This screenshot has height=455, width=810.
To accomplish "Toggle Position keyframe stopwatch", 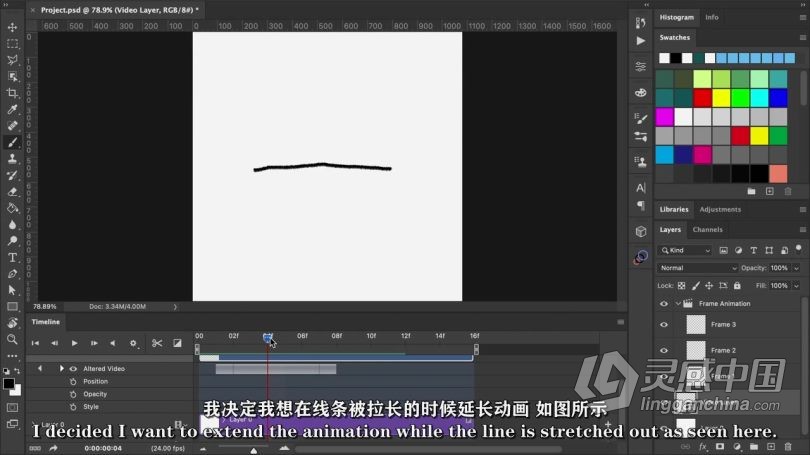I will pos(73,381).
